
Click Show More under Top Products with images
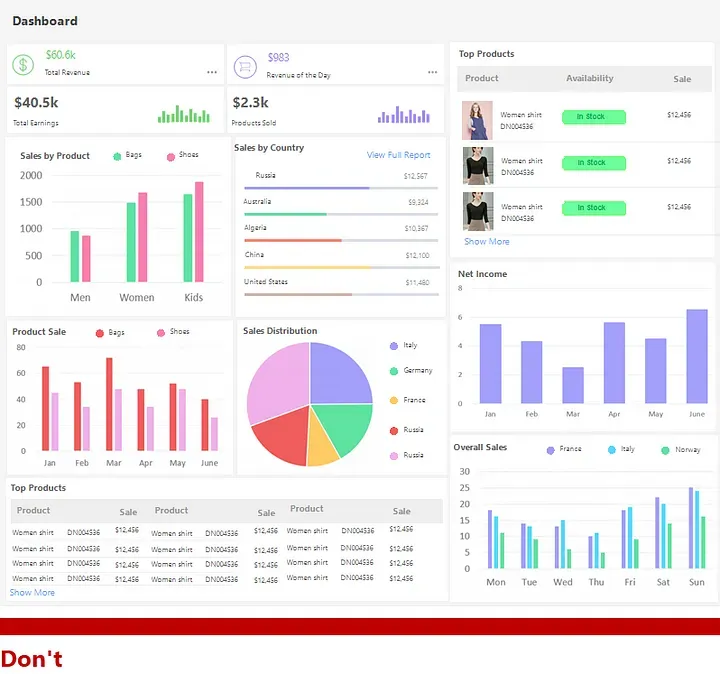click(487, 242)
